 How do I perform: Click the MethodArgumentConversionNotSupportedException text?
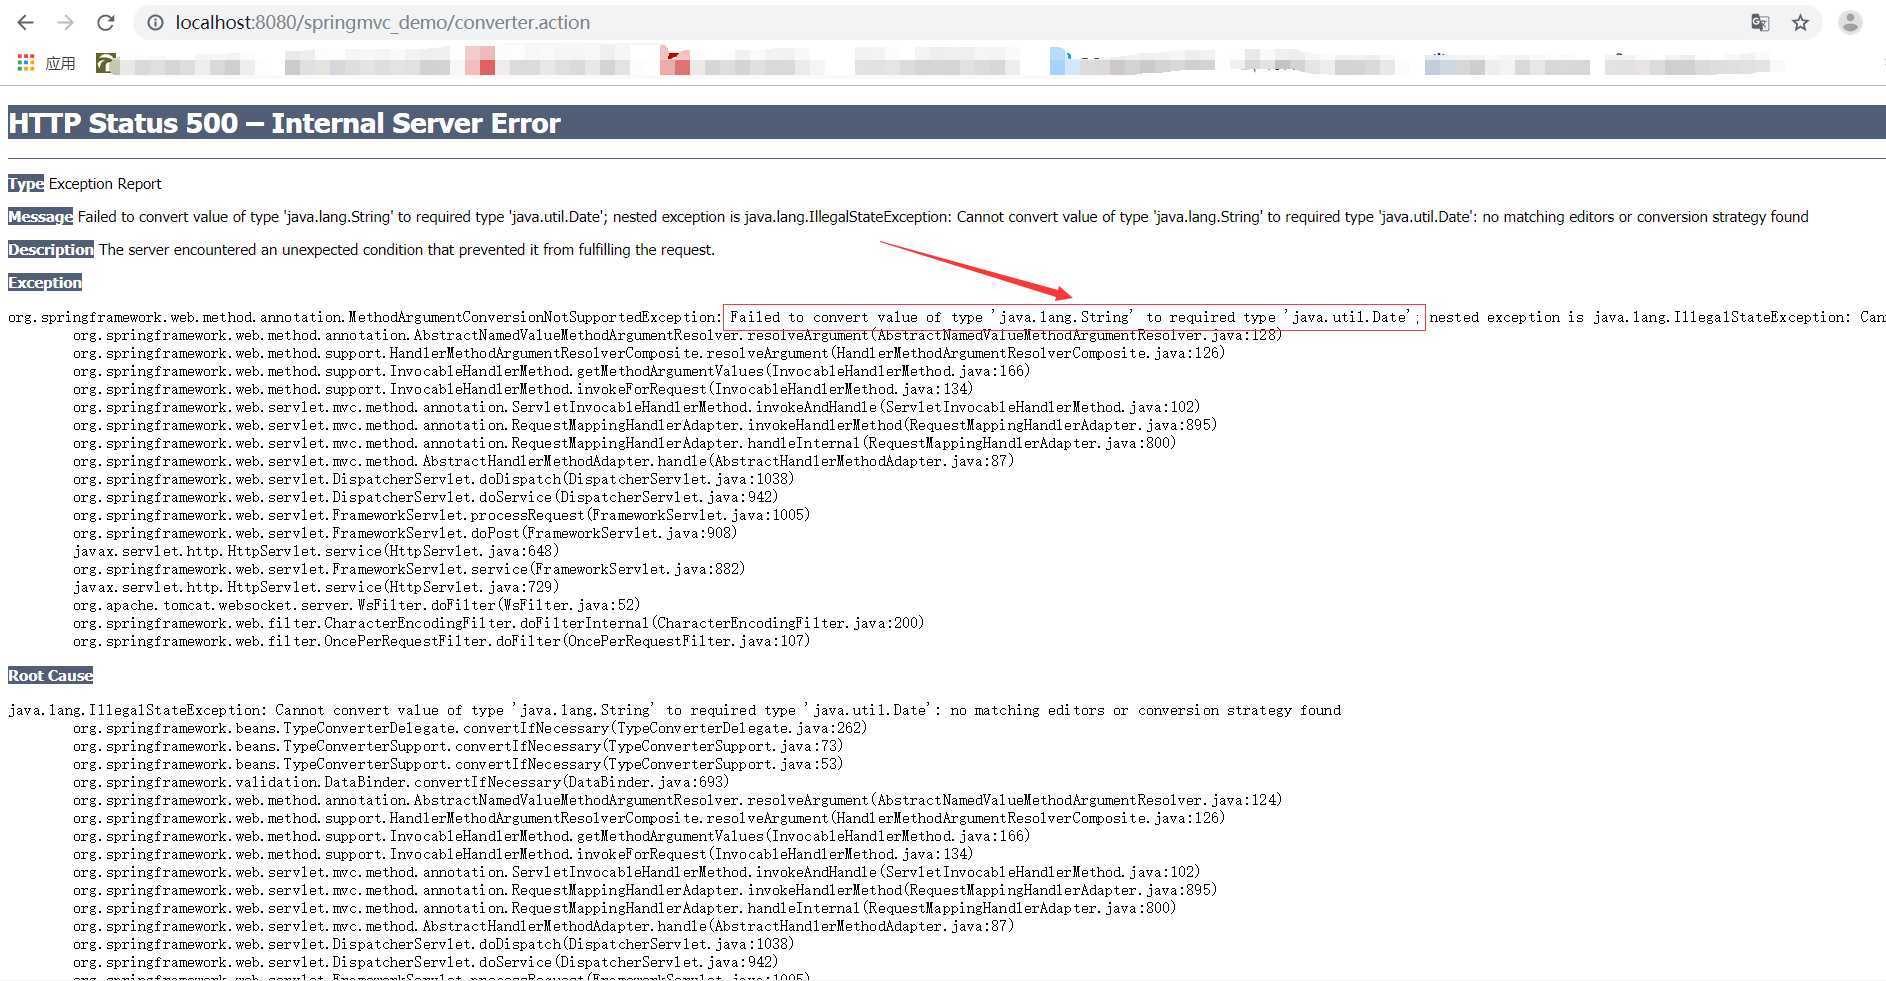pyautogui.click(x=364, y=317)
